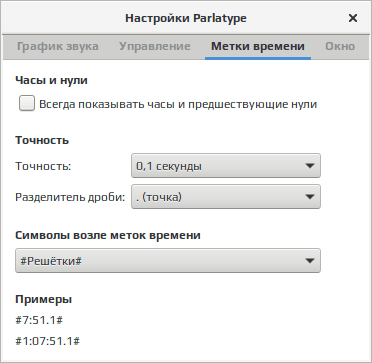Open the Управление tab
Viewport: 372px width, 363px height.
click(155, 46)
